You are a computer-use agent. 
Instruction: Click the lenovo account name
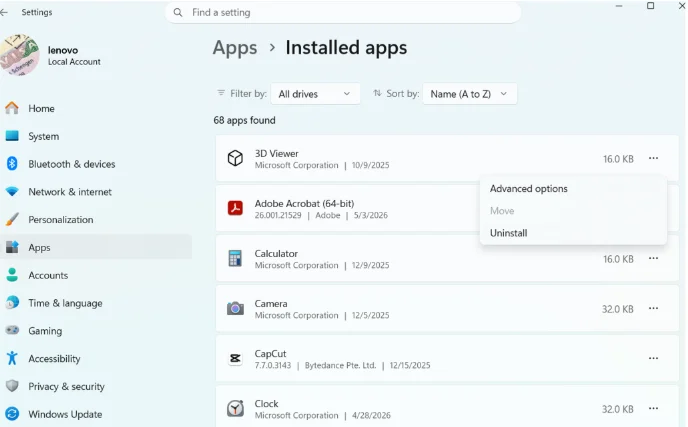point(63,50)
